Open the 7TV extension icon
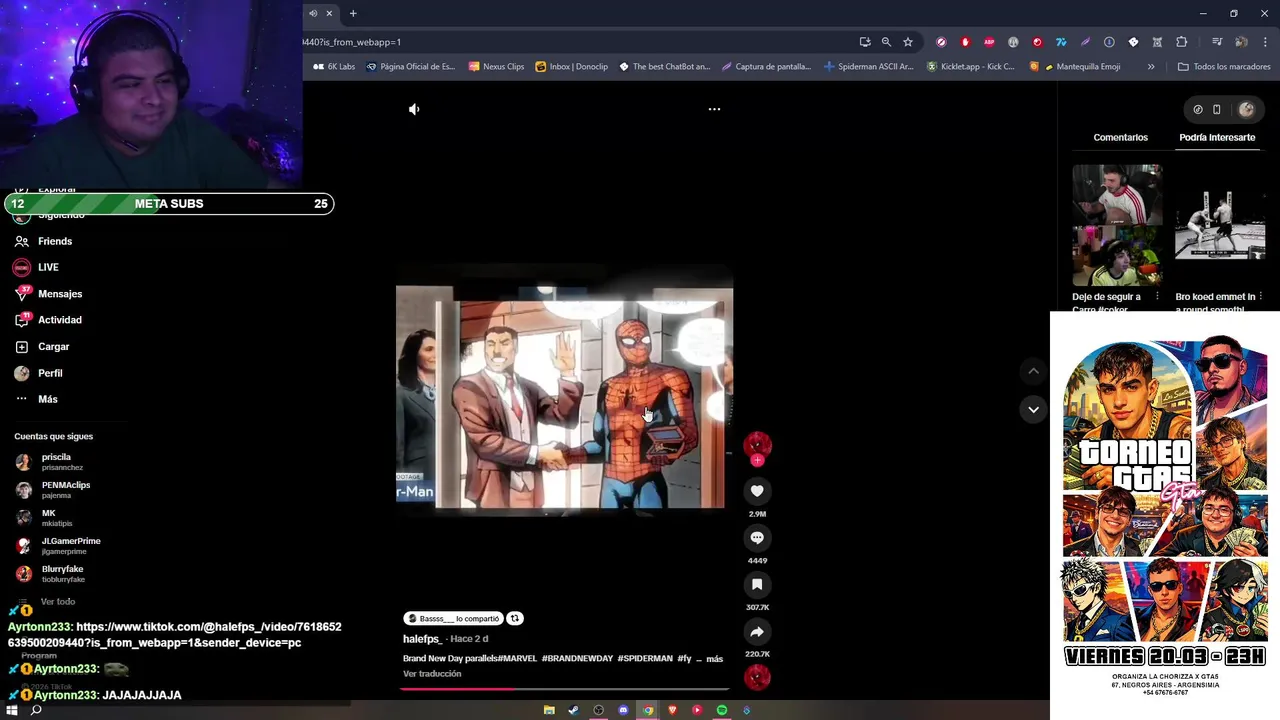The image size is (1280, 720). tap(1061, 42)
